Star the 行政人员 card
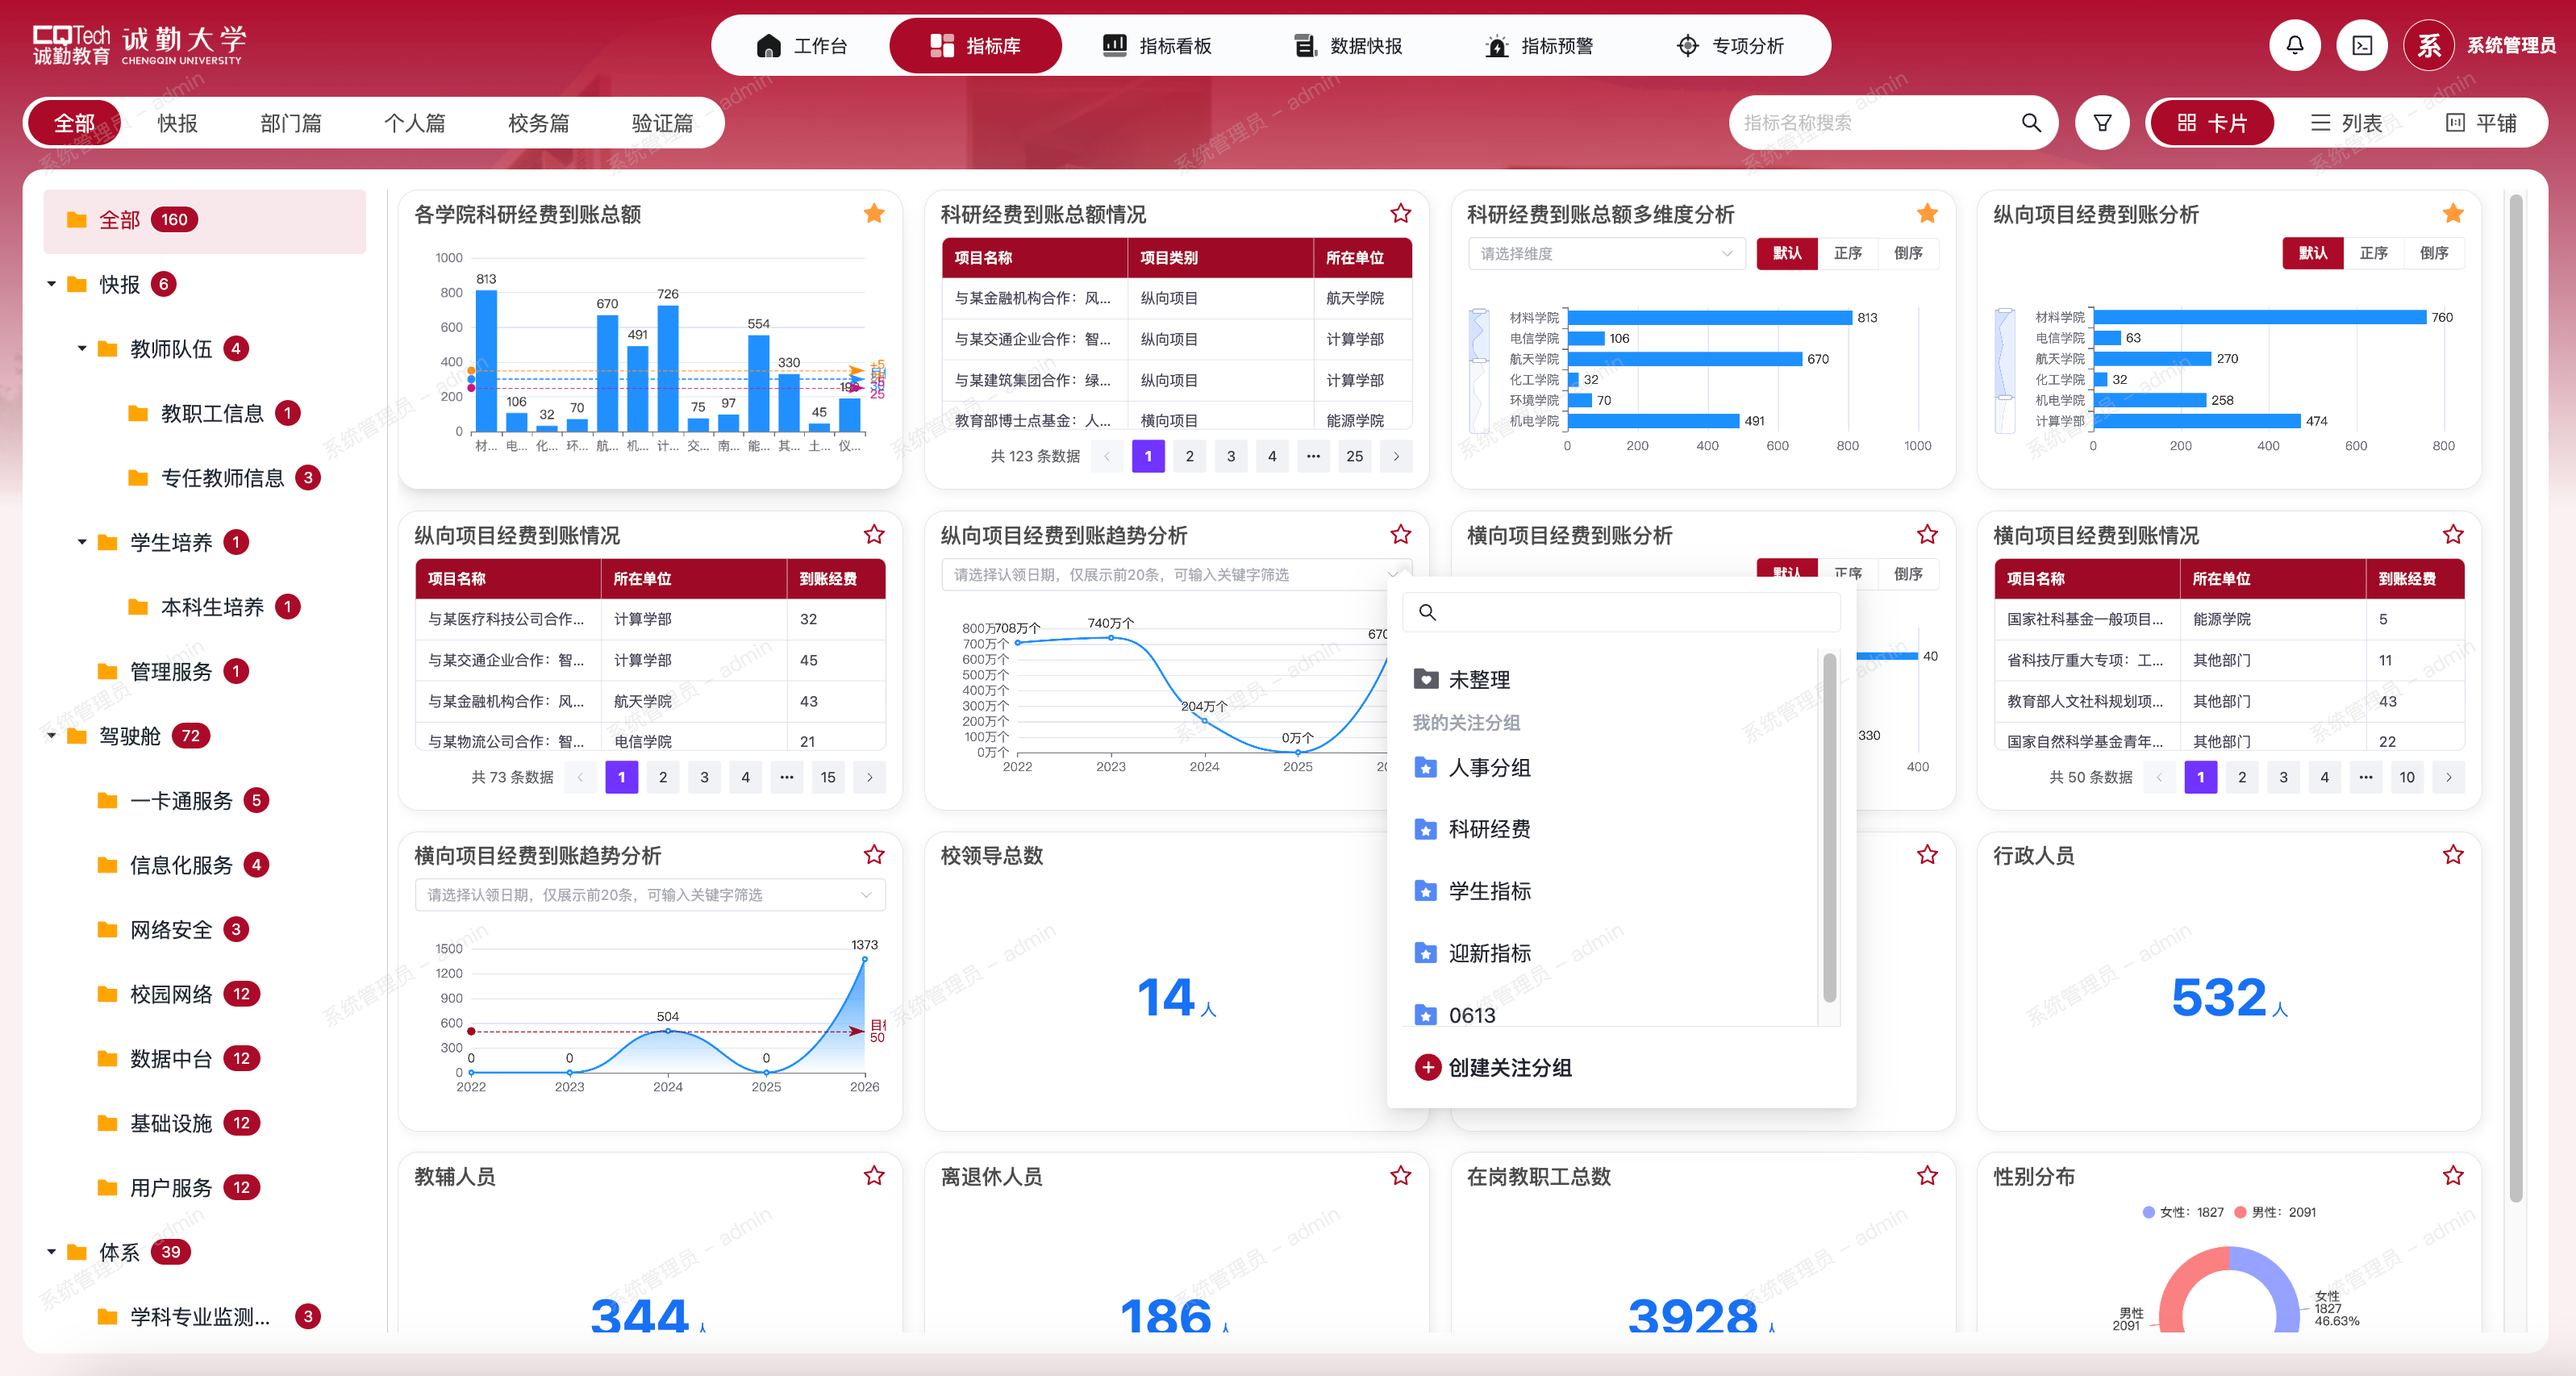Viewport: 2576px width, 1376px height. point(2453,854)
